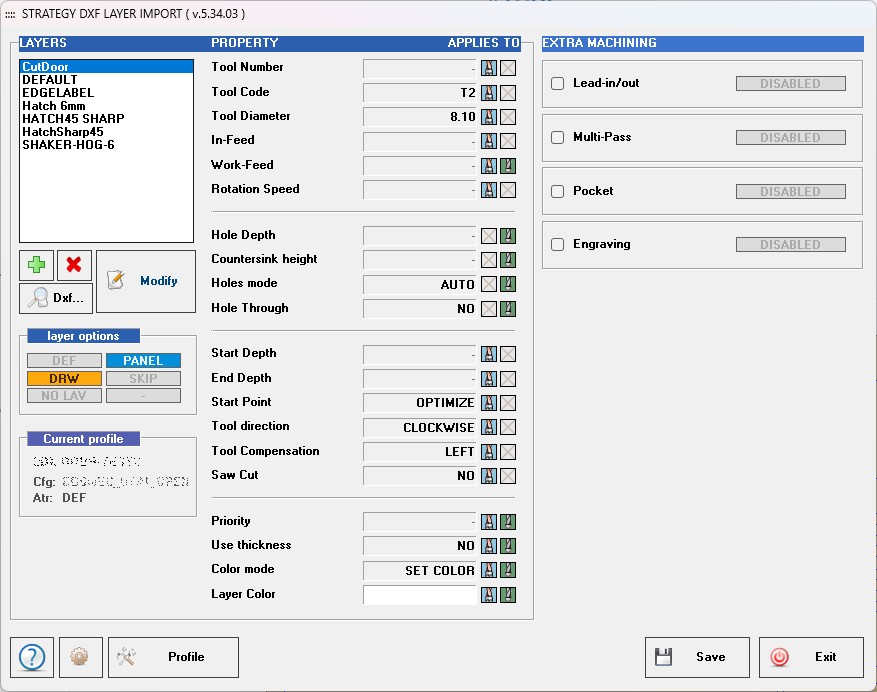877x692 pixels.
Task: Select the SHAKER-HOG-6 layer
Action: pos(68,145)
